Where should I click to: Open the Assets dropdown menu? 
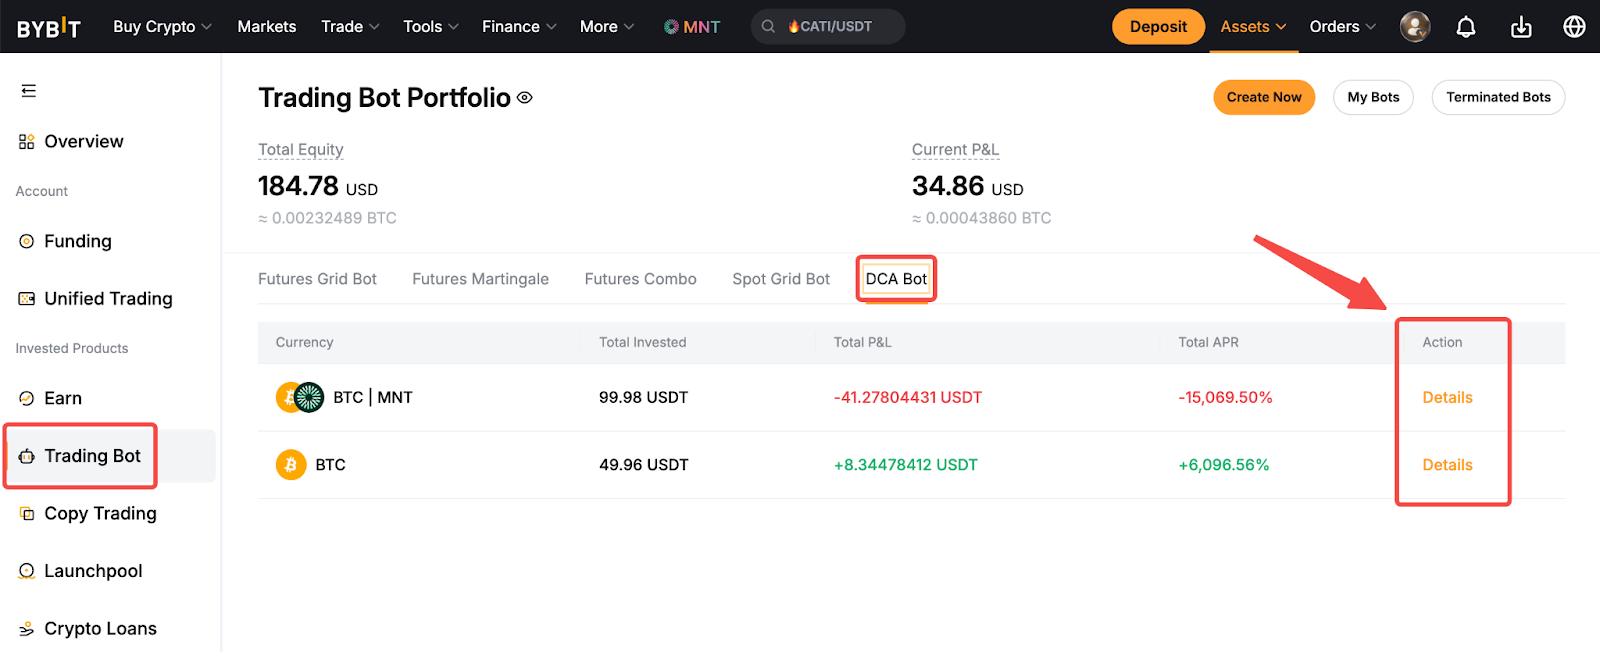point(1253,27)
